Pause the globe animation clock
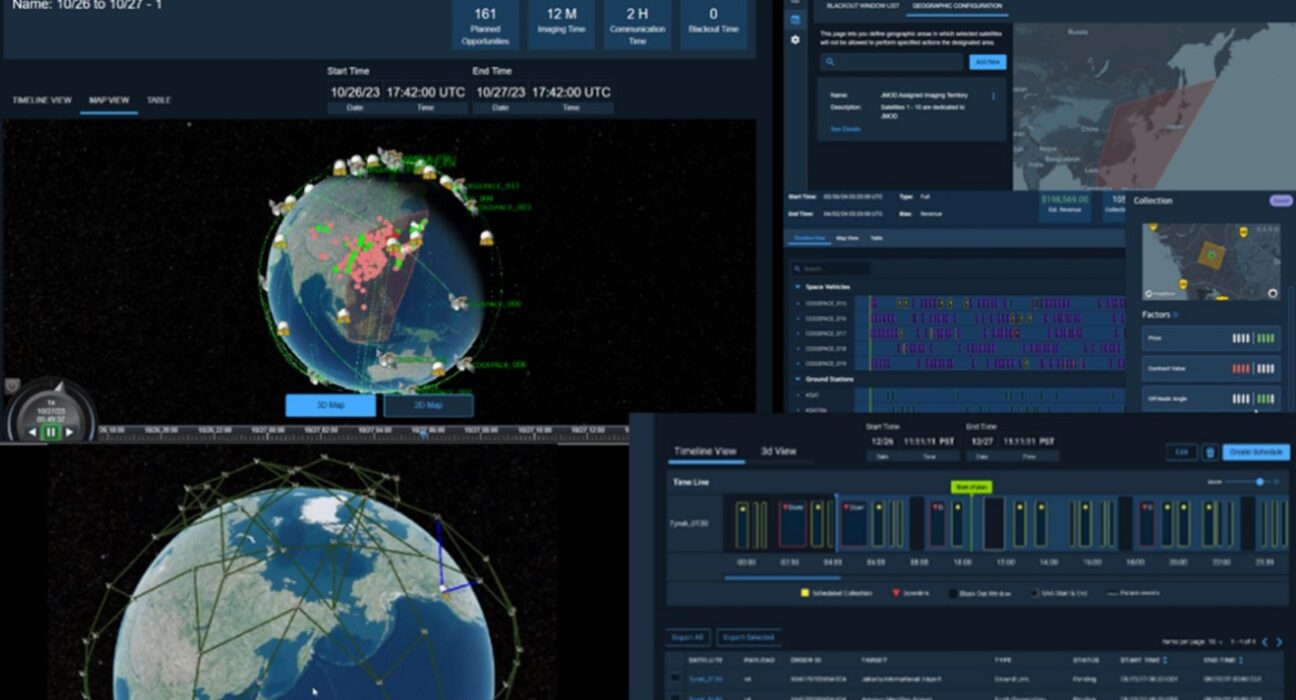Screen dimensions: 1296x700 [51, 432]
